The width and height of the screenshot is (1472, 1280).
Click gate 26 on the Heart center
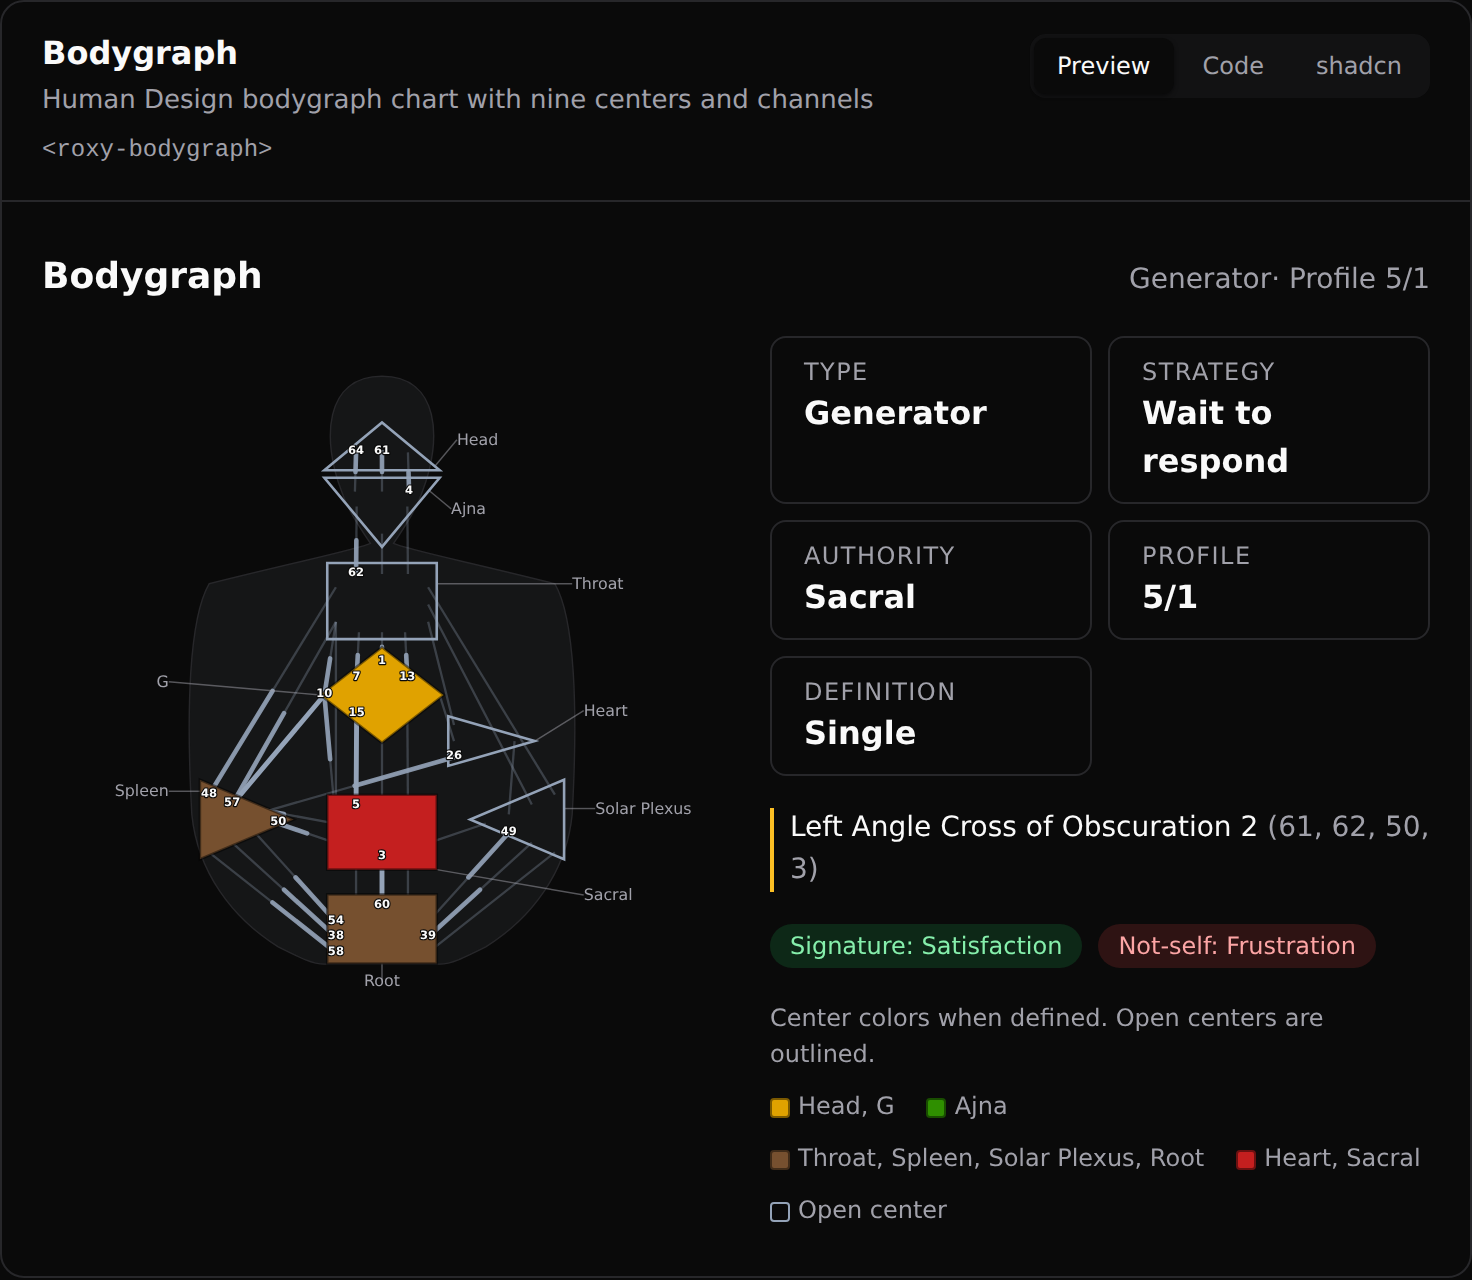point(454,755)
